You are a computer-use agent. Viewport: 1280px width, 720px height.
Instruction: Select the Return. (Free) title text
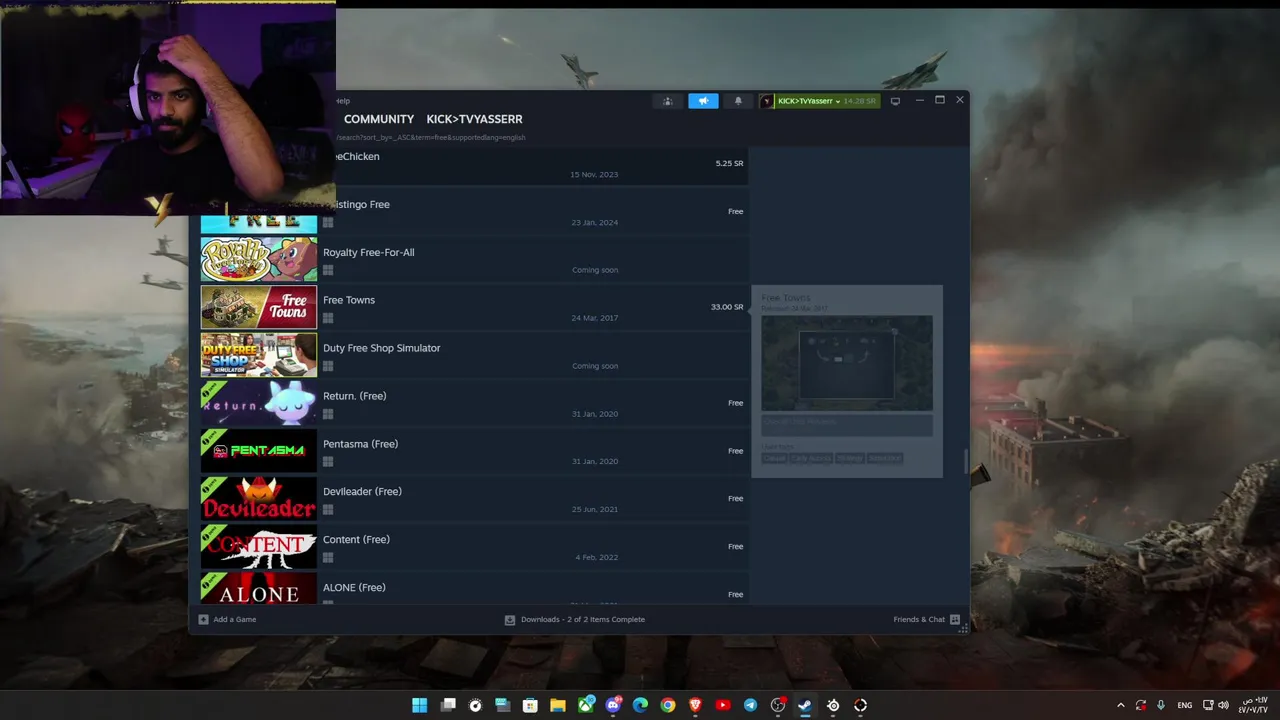[354, 396]
